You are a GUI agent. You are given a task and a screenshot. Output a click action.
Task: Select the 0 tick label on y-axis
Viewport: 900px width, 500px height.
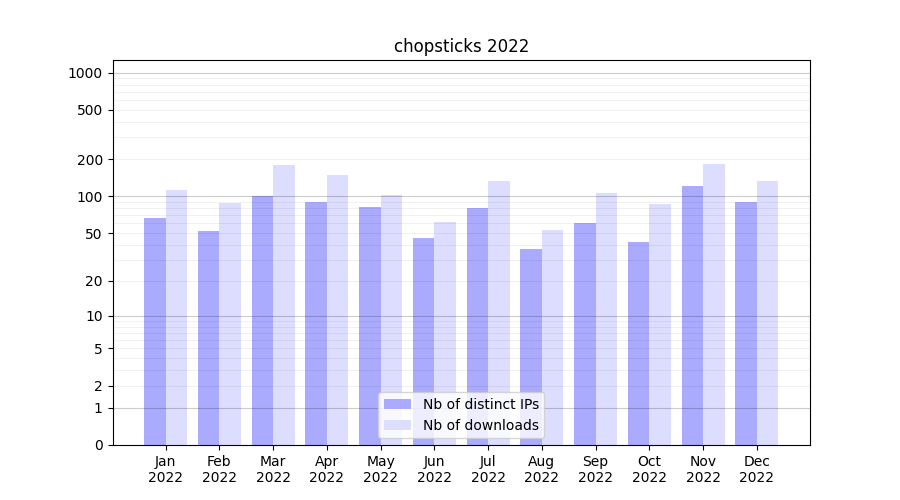[98, 445]
